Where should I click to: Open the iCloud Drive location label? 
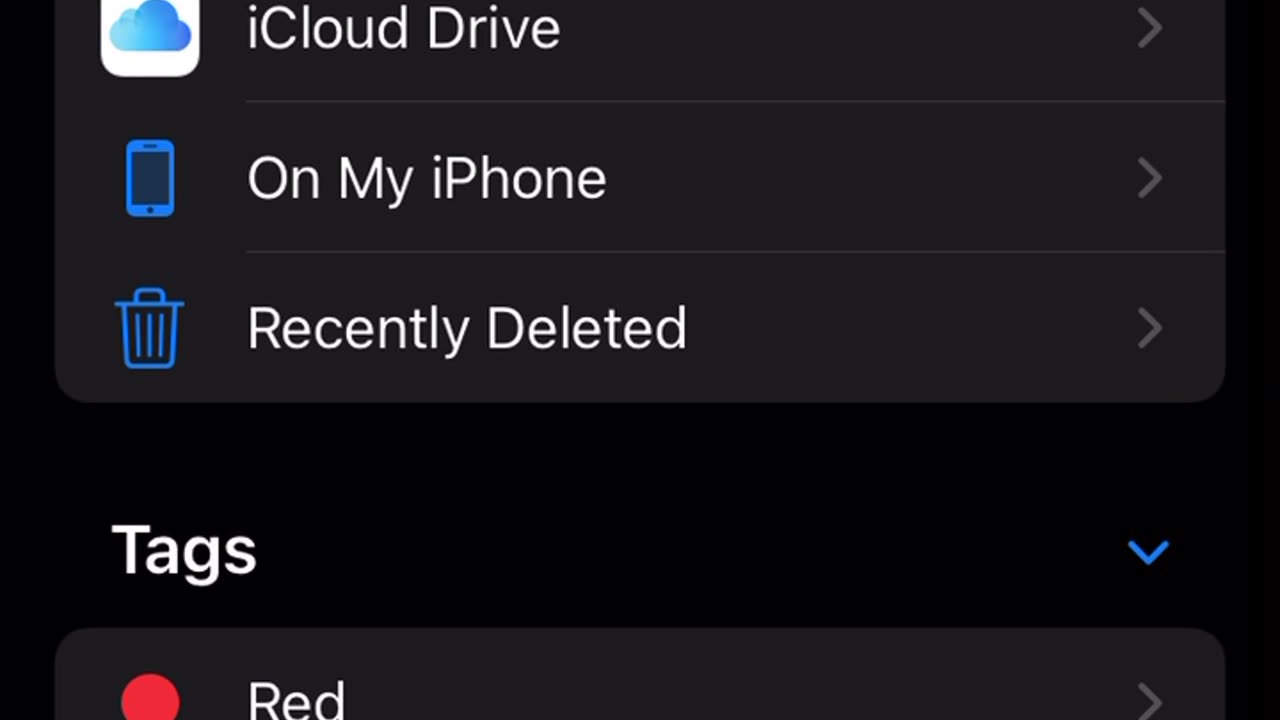403,28
